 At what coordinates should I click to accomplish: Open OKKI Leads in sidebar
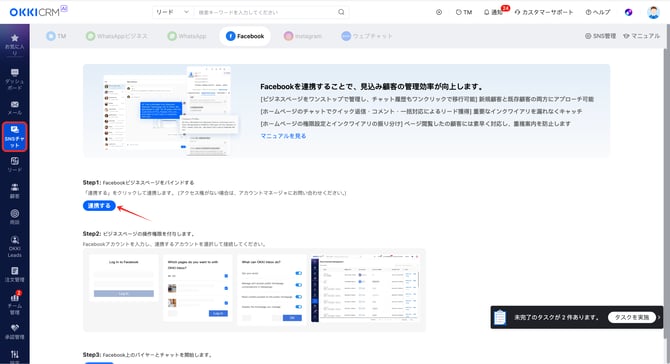[x=15, y=247]
